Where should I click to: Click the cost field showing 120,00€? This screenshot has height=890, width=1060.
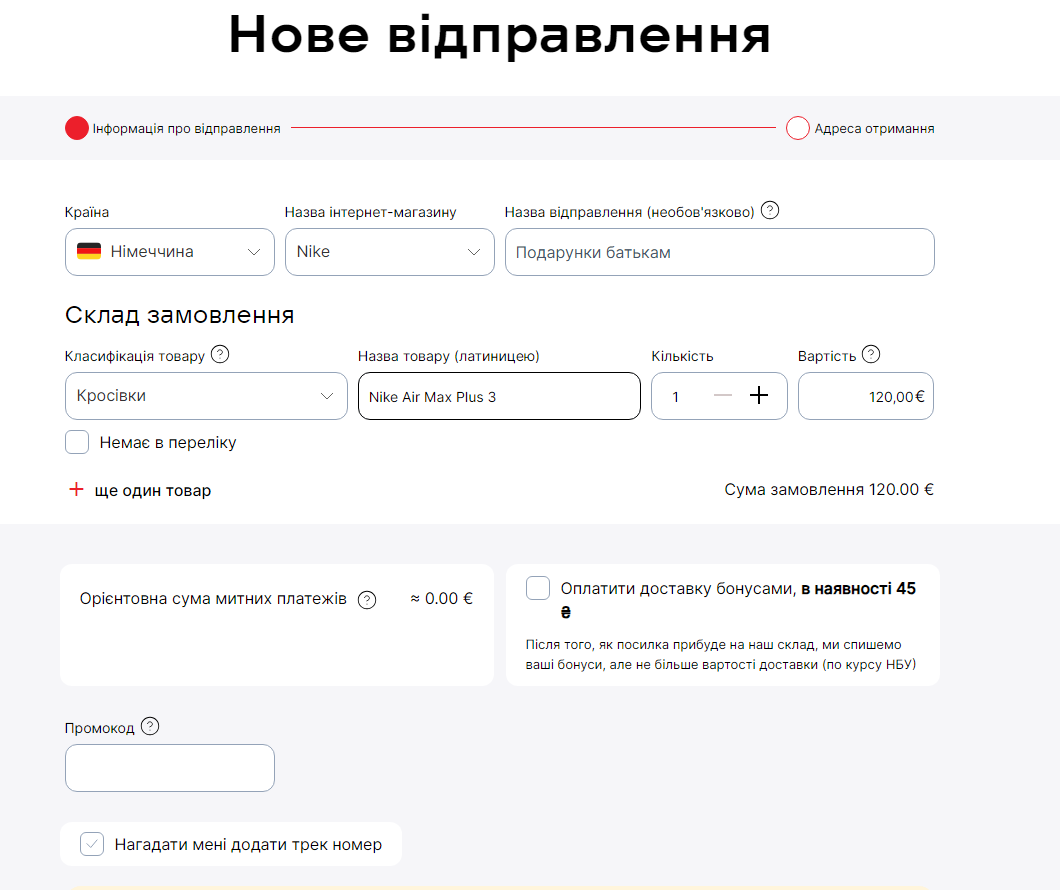[866, 396]
